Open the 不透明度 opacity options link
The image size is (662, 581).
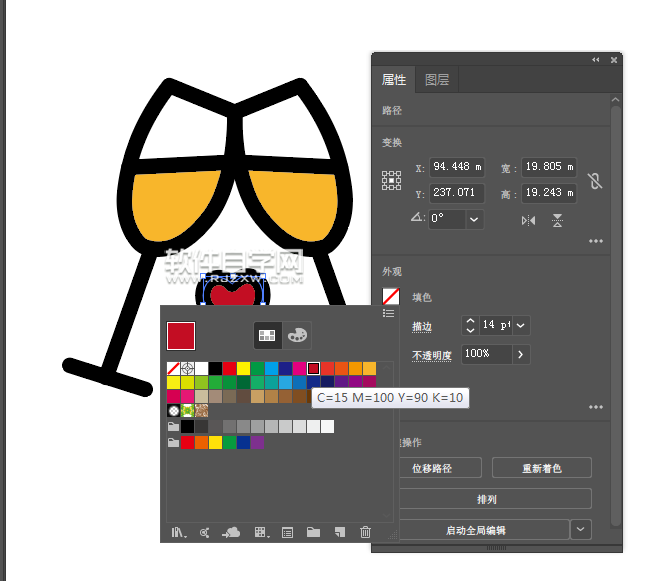click(x=431, y=356)
